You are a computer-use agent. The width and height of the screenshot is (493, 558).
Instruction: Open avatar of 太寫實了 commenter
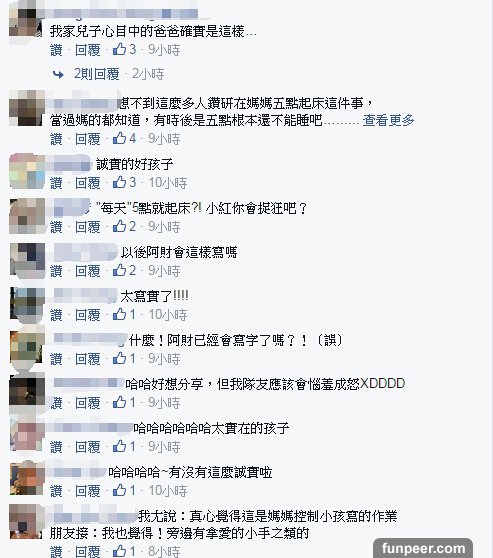coord(28,304)
